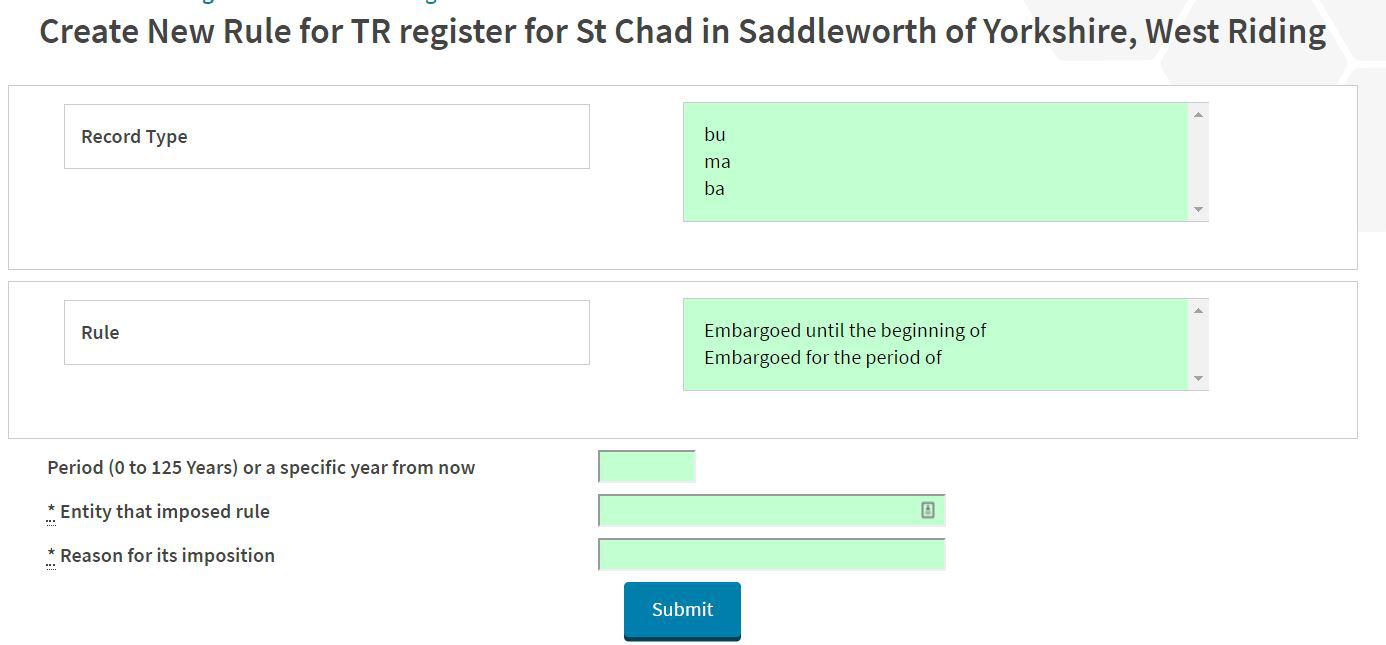Click the "Reason for its imposition" label
The height and width of the screenshot is (645, 1386).
[x=167, y=556]
